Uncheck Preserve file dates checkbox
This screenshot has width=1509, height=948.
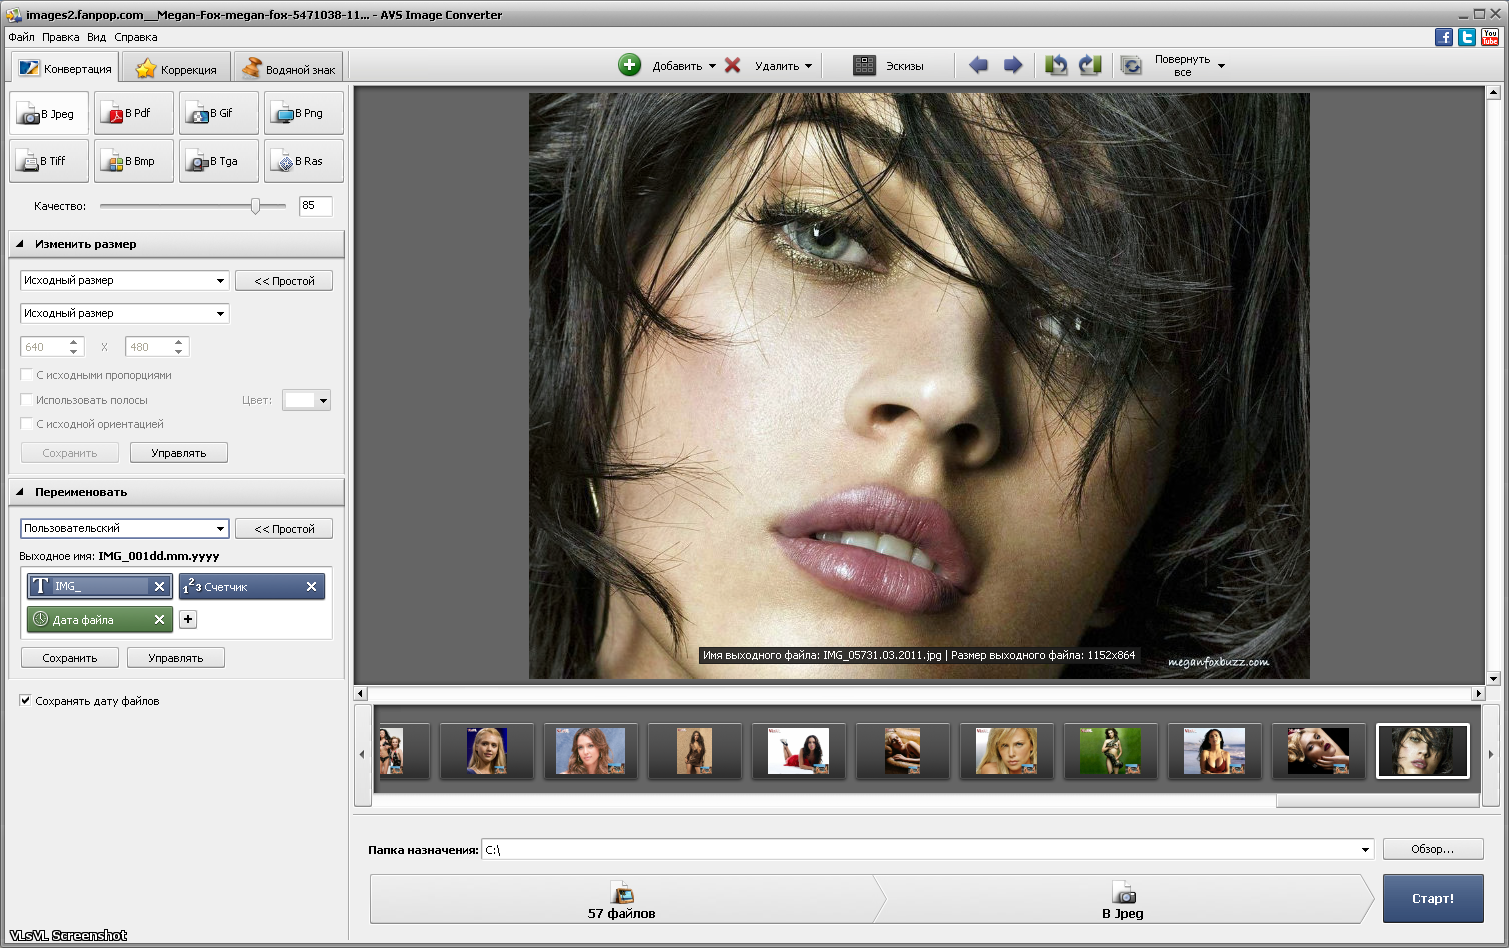tap(25, 701)
